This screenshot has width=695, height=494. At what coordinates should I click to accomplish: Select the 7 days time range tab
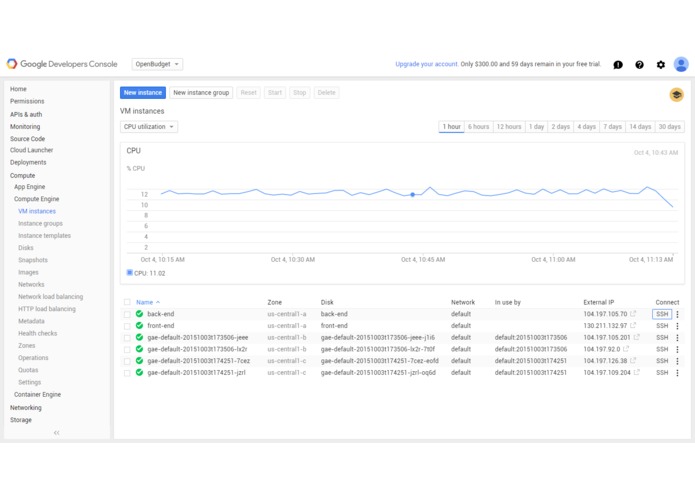click(612, 127)
